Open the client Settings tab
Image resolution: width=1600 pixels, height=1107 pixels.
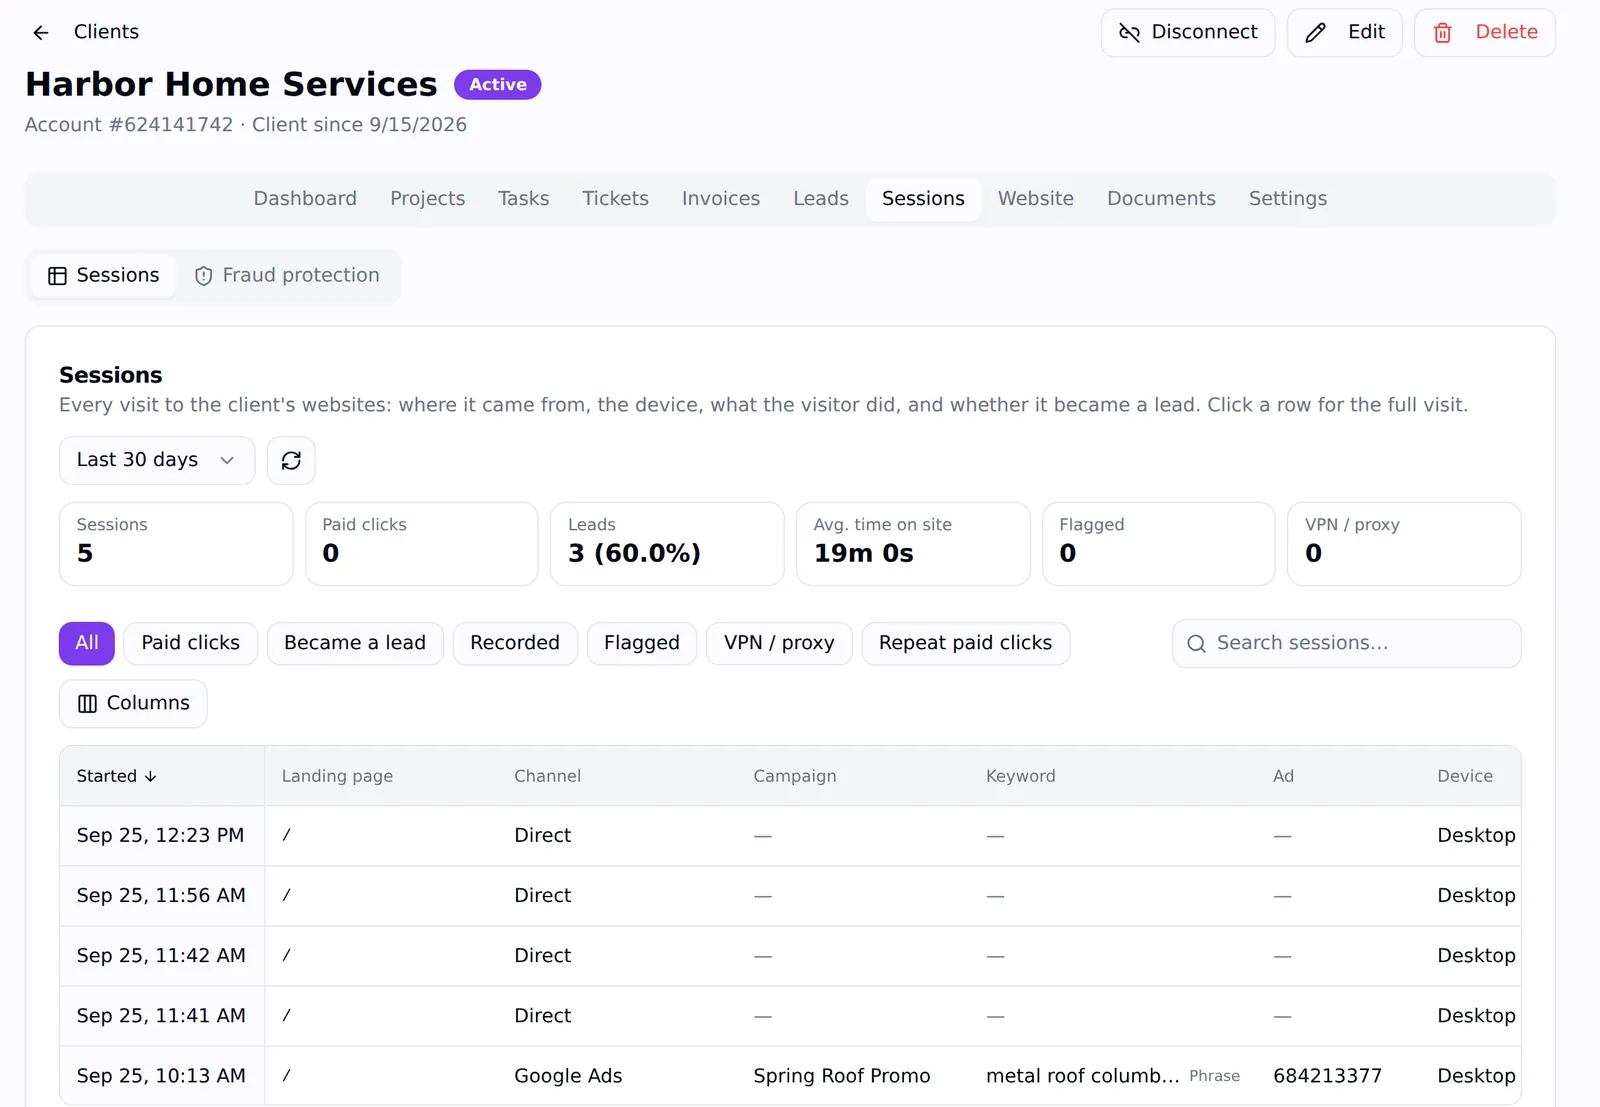(1288, 199)
